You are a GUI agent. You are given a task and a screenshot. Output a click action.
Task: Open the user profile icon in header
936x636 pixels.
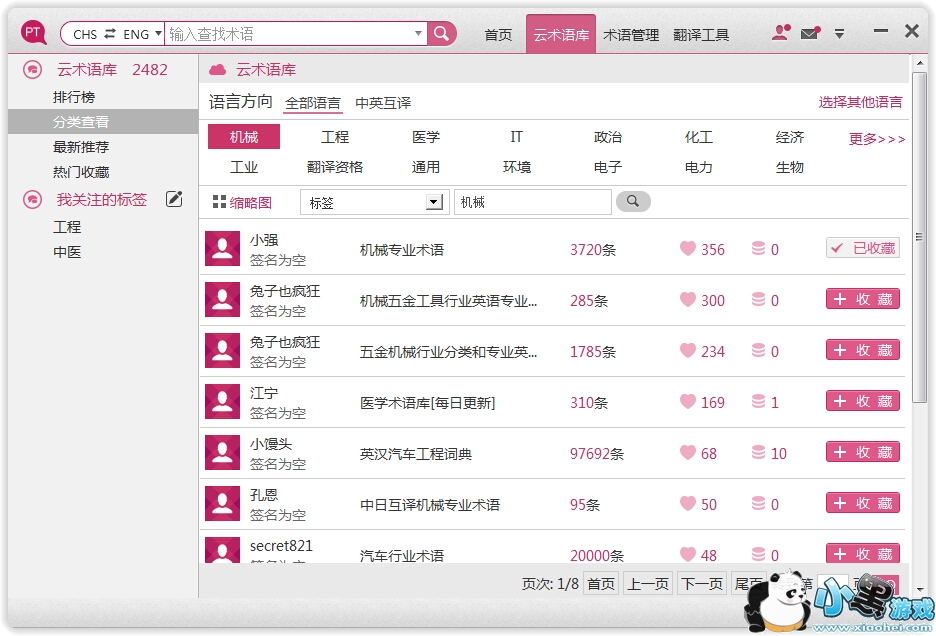[x=781, y=33]
